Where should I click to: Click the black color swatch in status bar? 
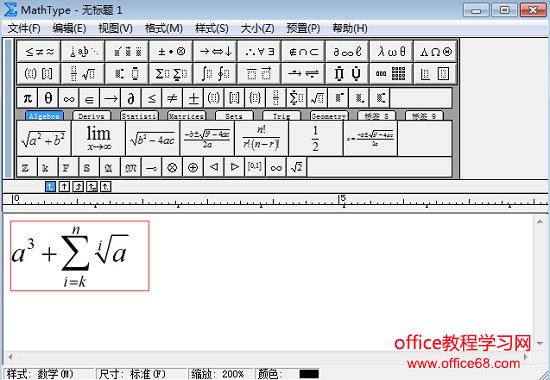click(309, 374)
